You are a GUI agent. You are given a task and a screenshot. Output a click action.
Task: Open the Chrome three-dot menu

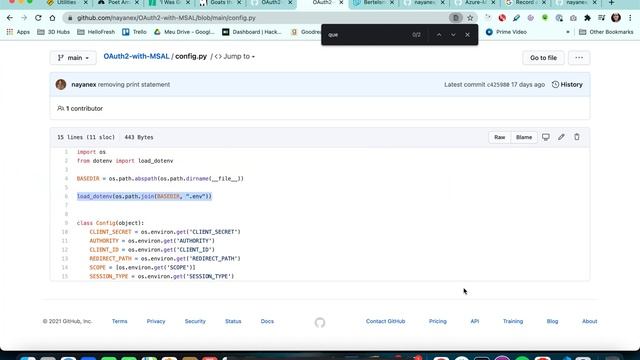[x=630, y=18]
